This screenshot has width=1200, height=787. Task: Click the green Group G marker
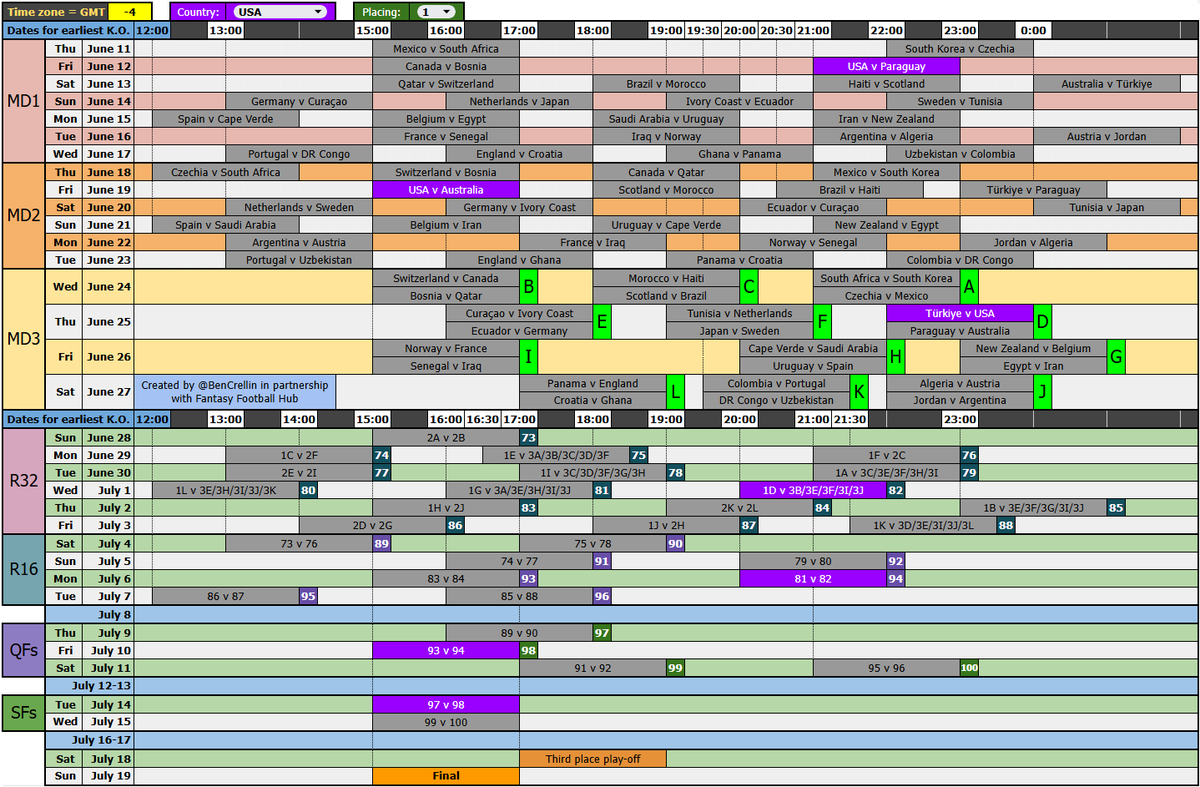point(1116,357)
